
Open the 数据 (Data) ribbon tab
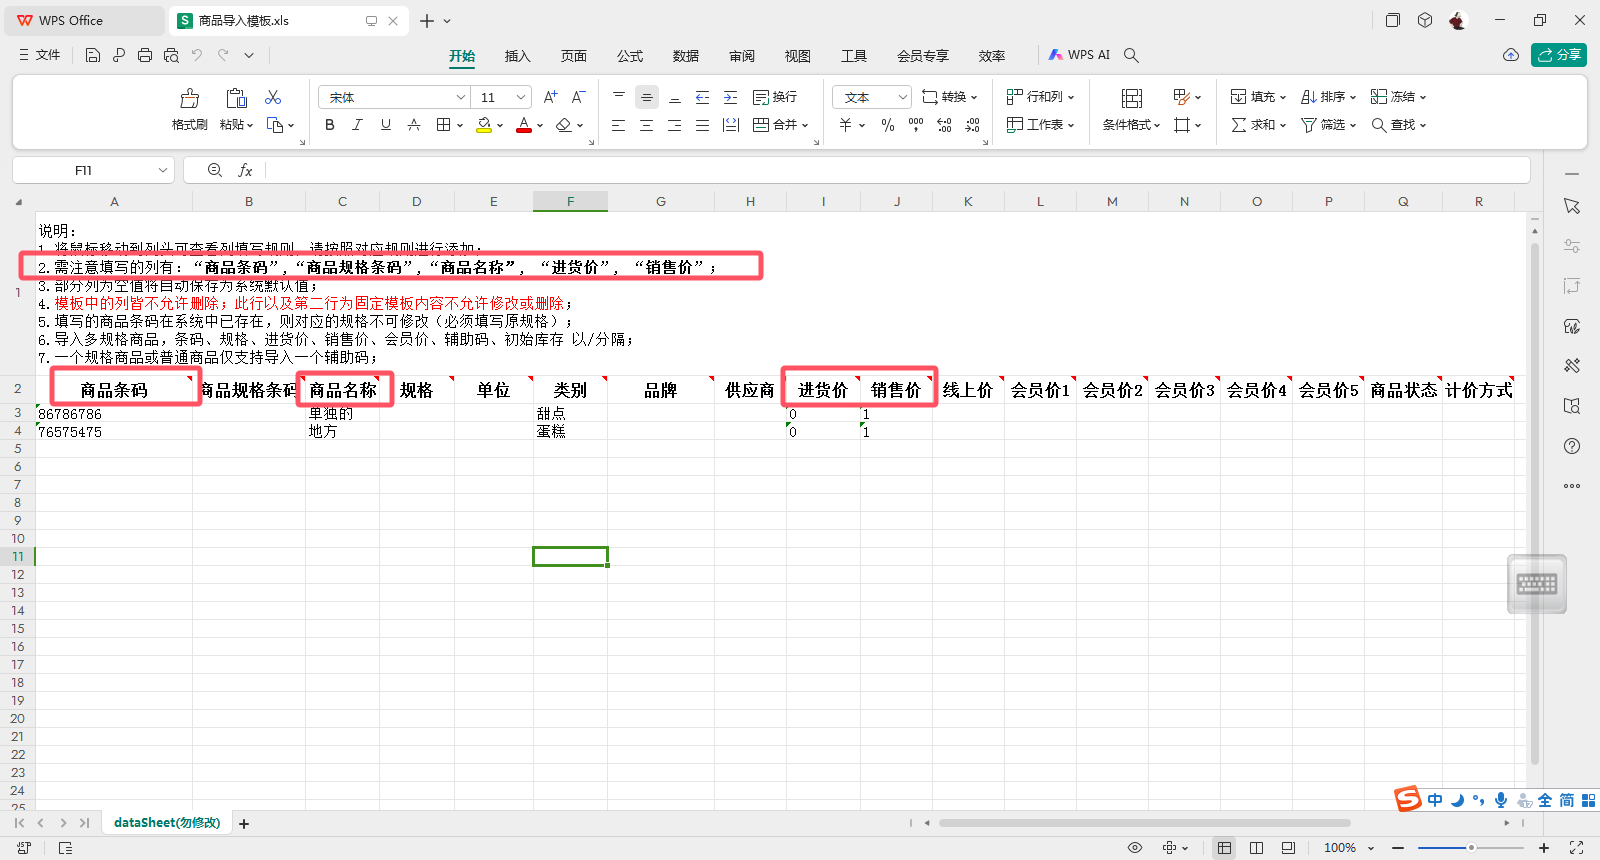point(685,56)
